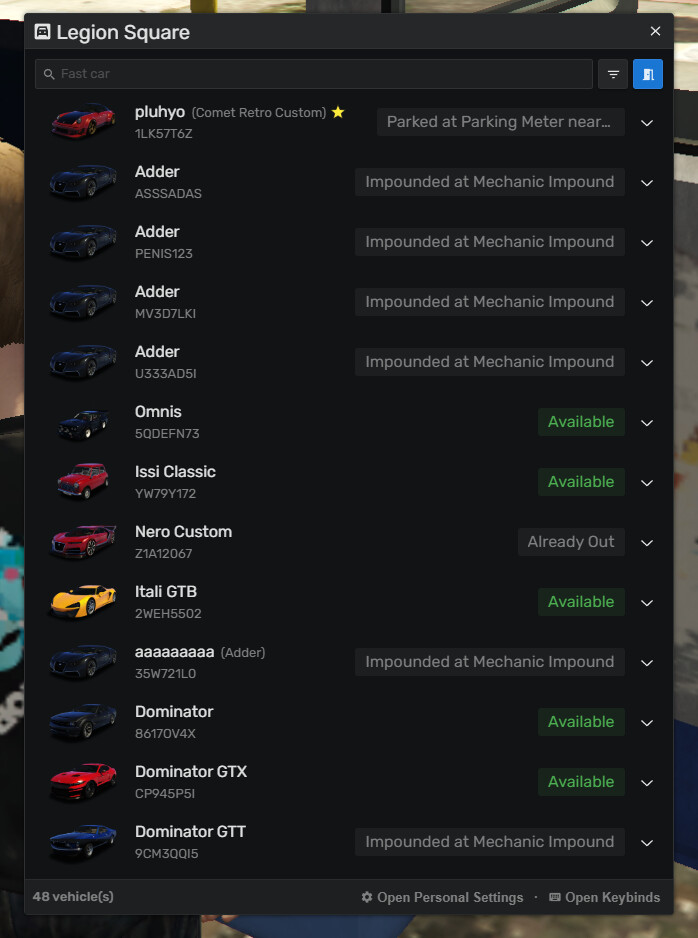Viewport: 698px width, 938px height.
Task: Open Keybinds link in the footer
Action: (612, 897)
